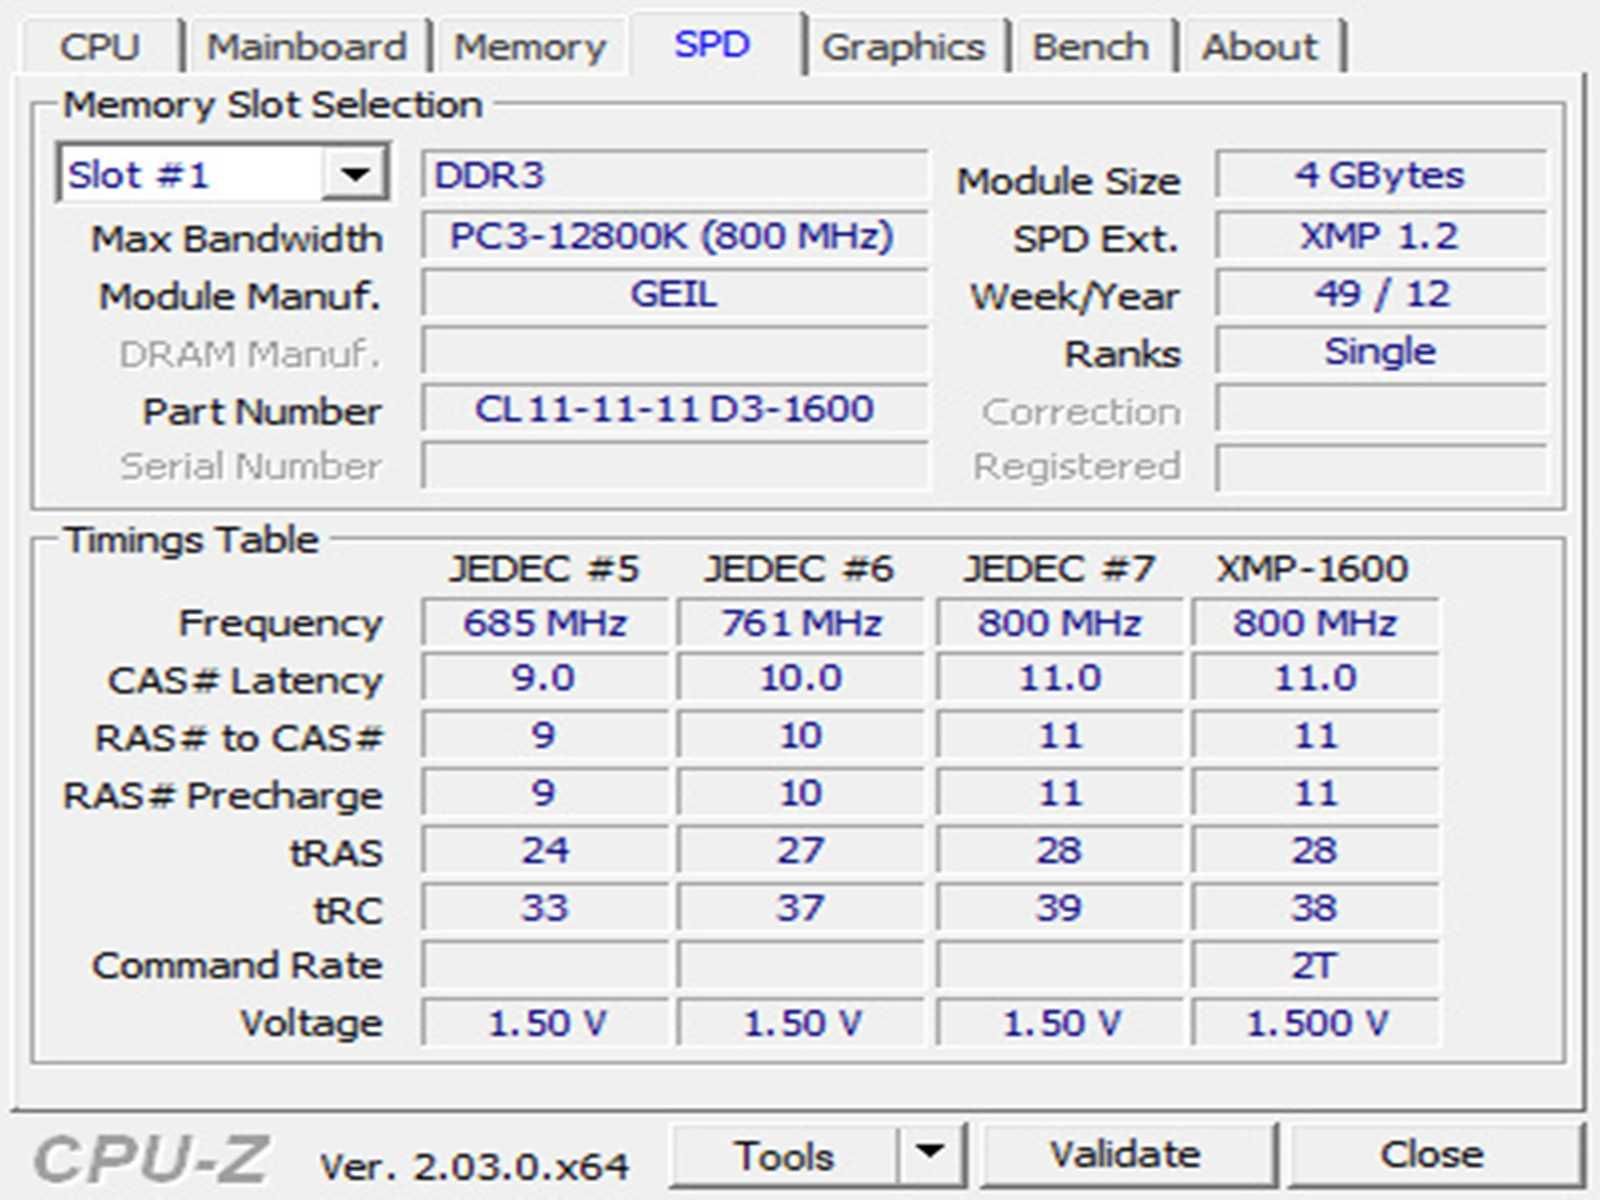Switch to the Bench tab
The image size is (1600, 1200).
point(1090,46)
